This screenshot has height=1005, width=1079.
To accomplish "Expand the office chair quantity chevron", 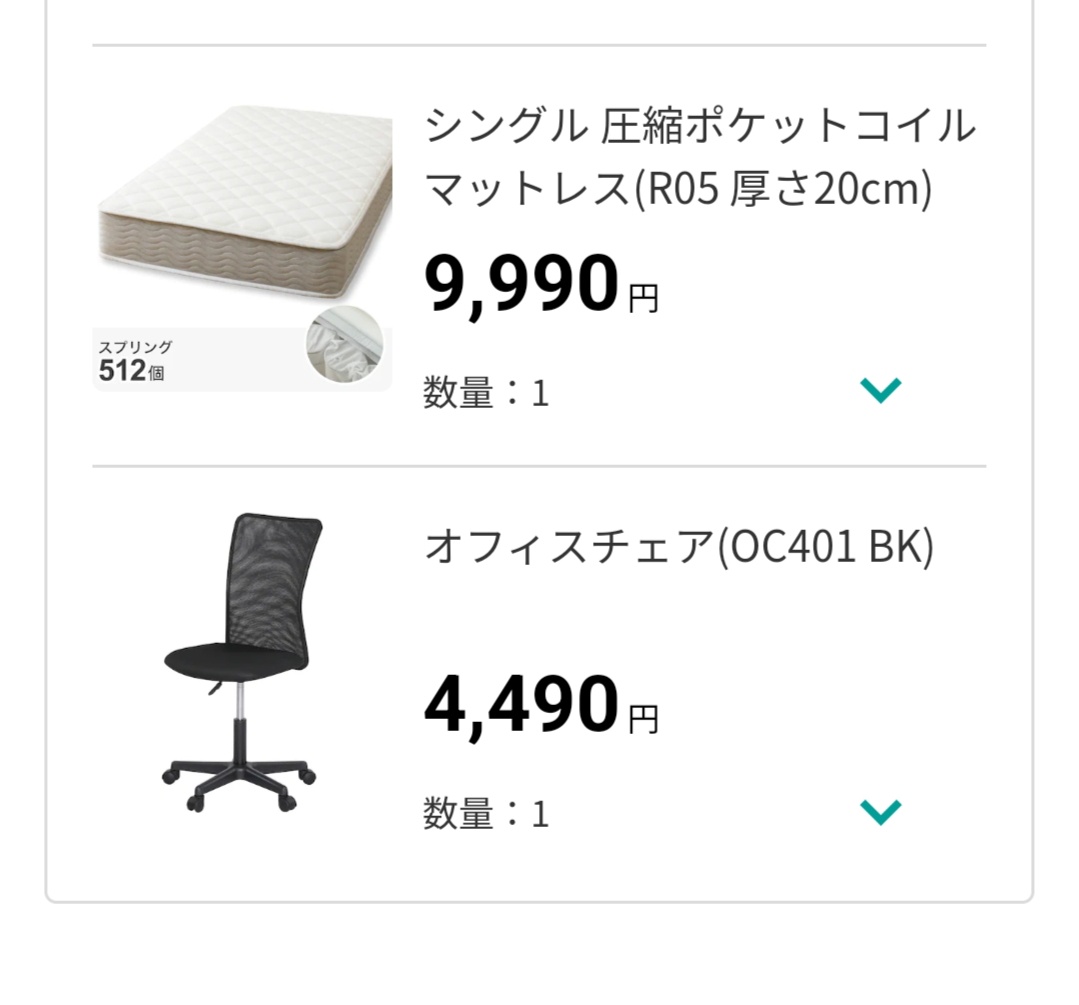I will tap(880, 812).
